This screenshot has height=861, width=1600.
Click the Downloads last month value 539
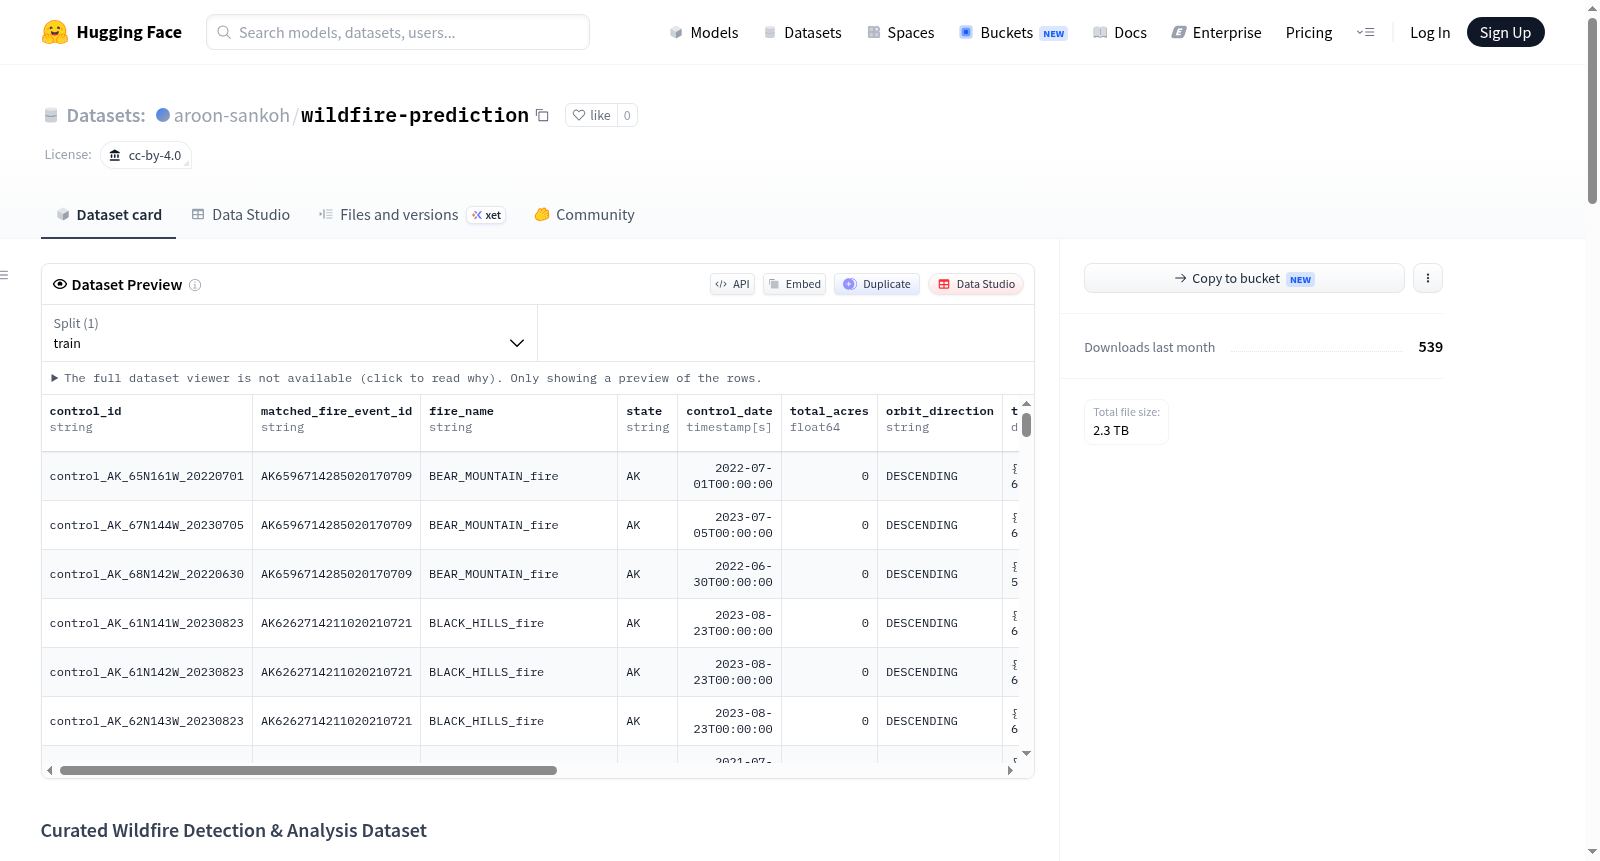(1430, 347)
